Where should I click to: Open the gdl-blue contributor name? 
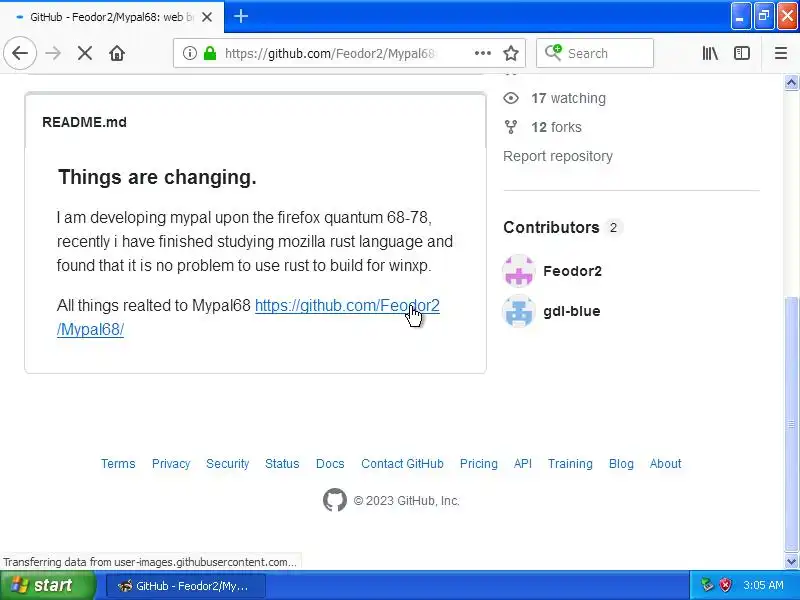tap(571, 311)
